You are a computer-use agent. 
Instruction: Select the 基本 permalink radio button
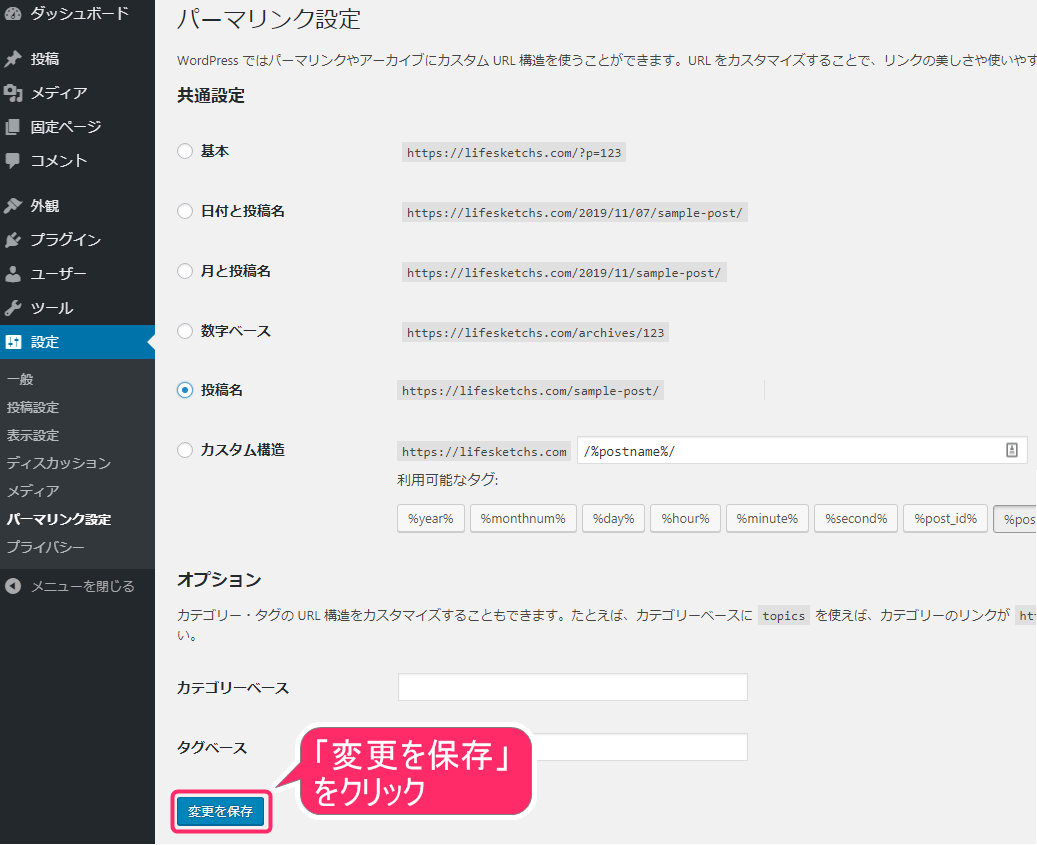tap(184, 150)
